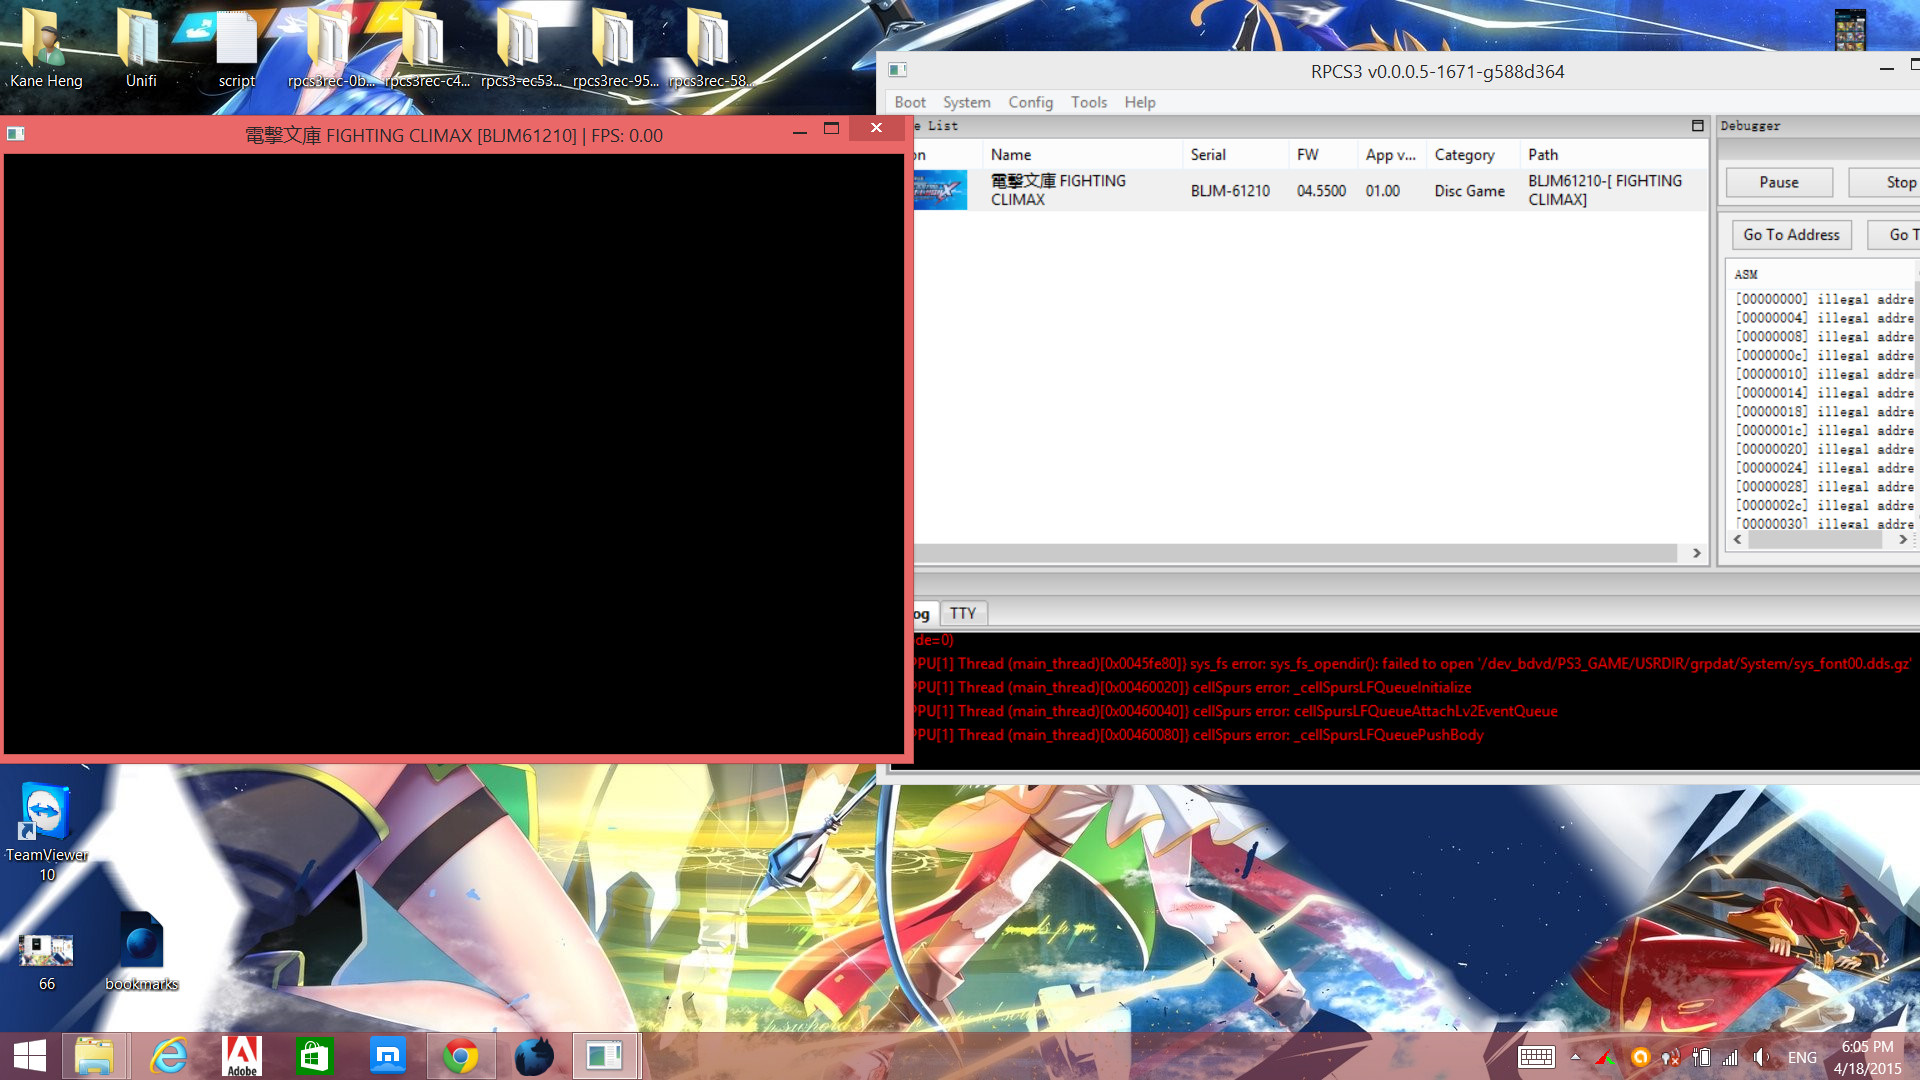
Task: Show hidden system tray icons
Action: pyautogui.click(x=1575, y=1057)
